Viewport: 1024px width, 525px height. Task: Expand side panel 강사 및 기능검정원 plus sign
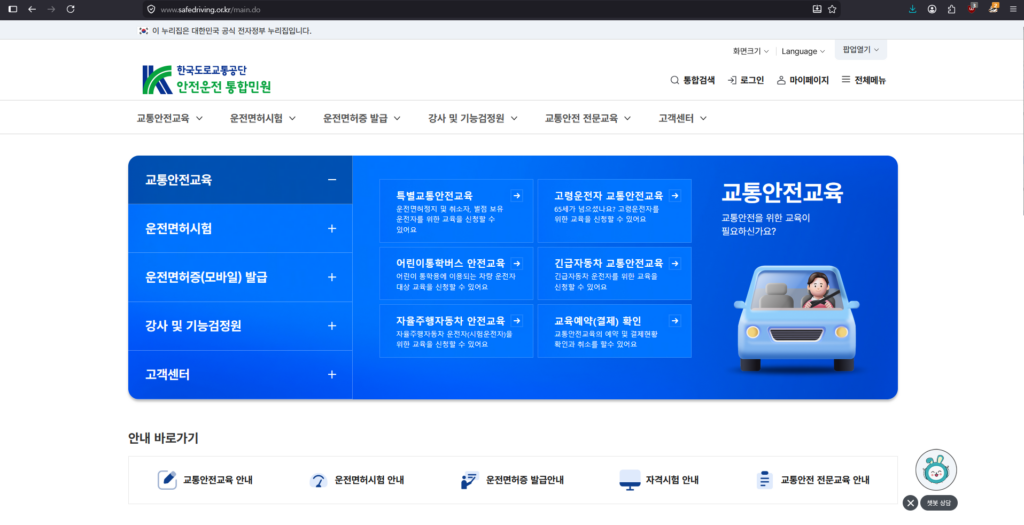pos(332,326)
